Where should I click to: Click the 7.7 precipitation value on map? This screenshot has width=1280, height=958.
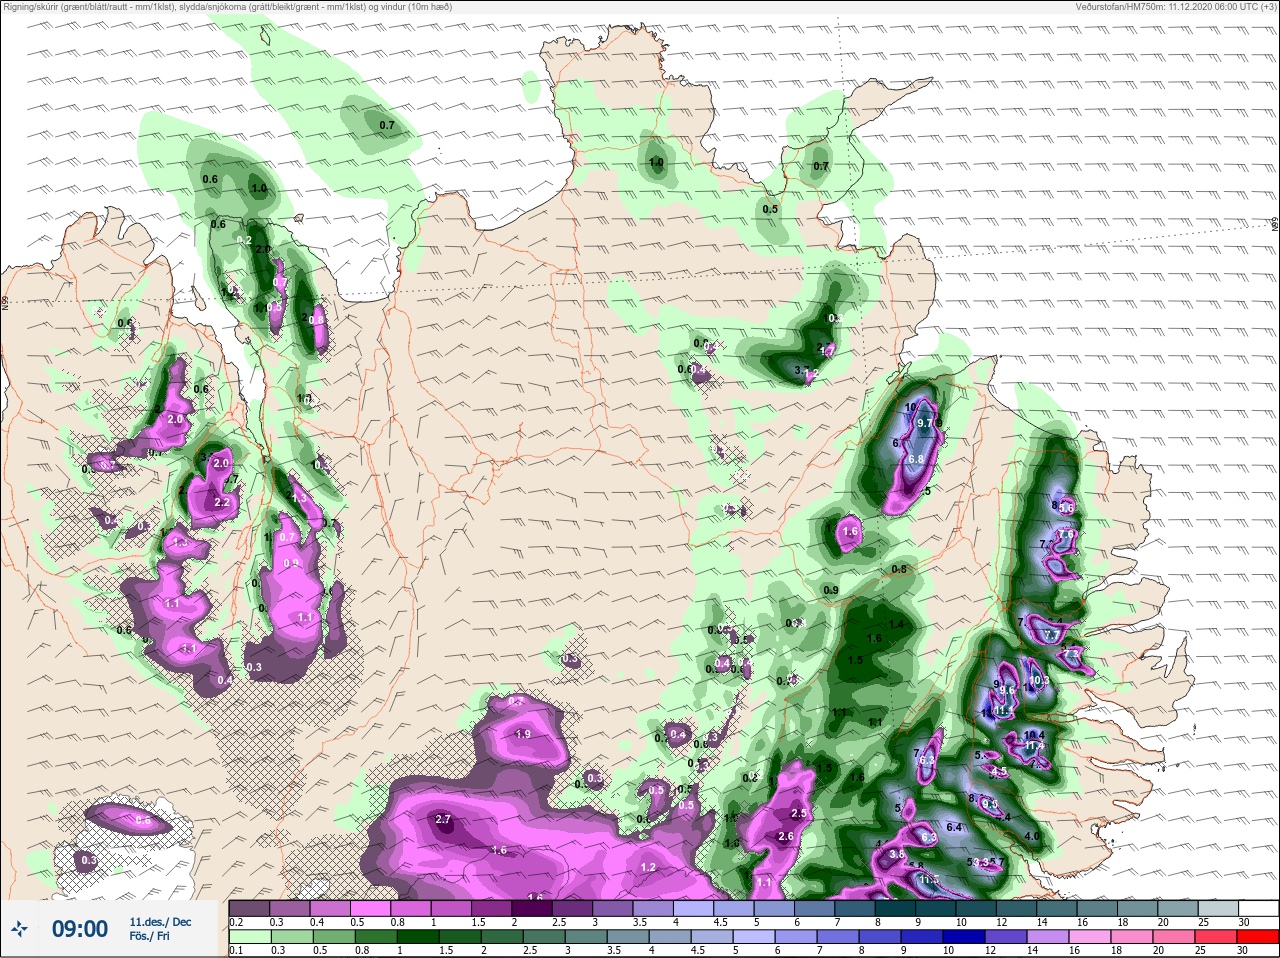coord(1050,636)
